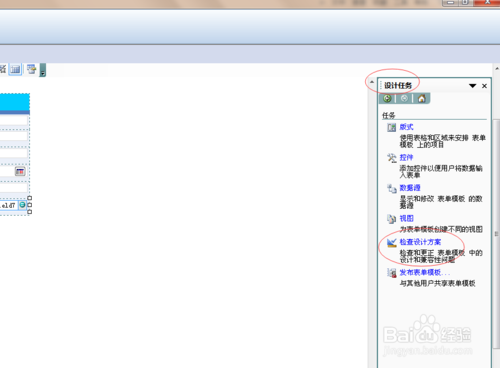Go forward in the 设计任务 pane

tap(404, 98)
